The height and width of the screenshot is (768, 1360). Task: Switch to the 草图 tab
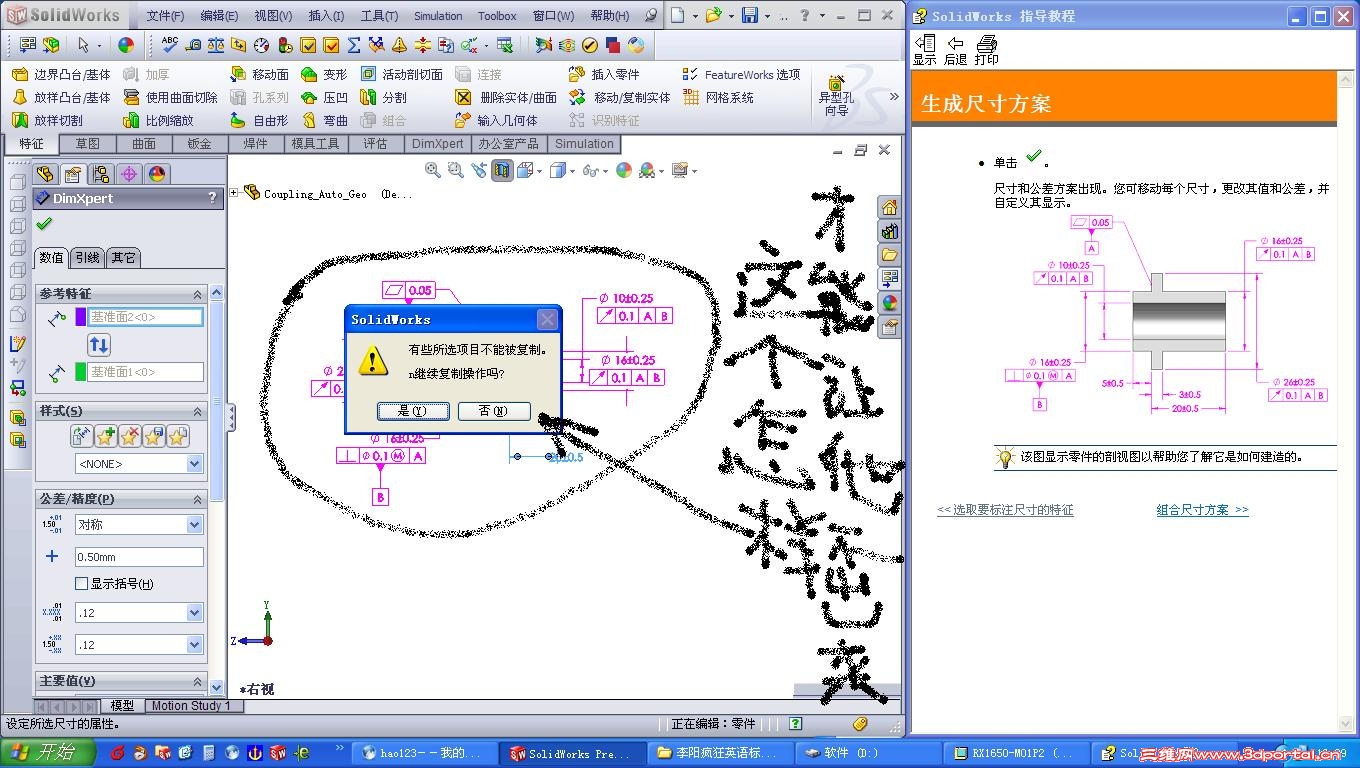[x=88, y=144]
